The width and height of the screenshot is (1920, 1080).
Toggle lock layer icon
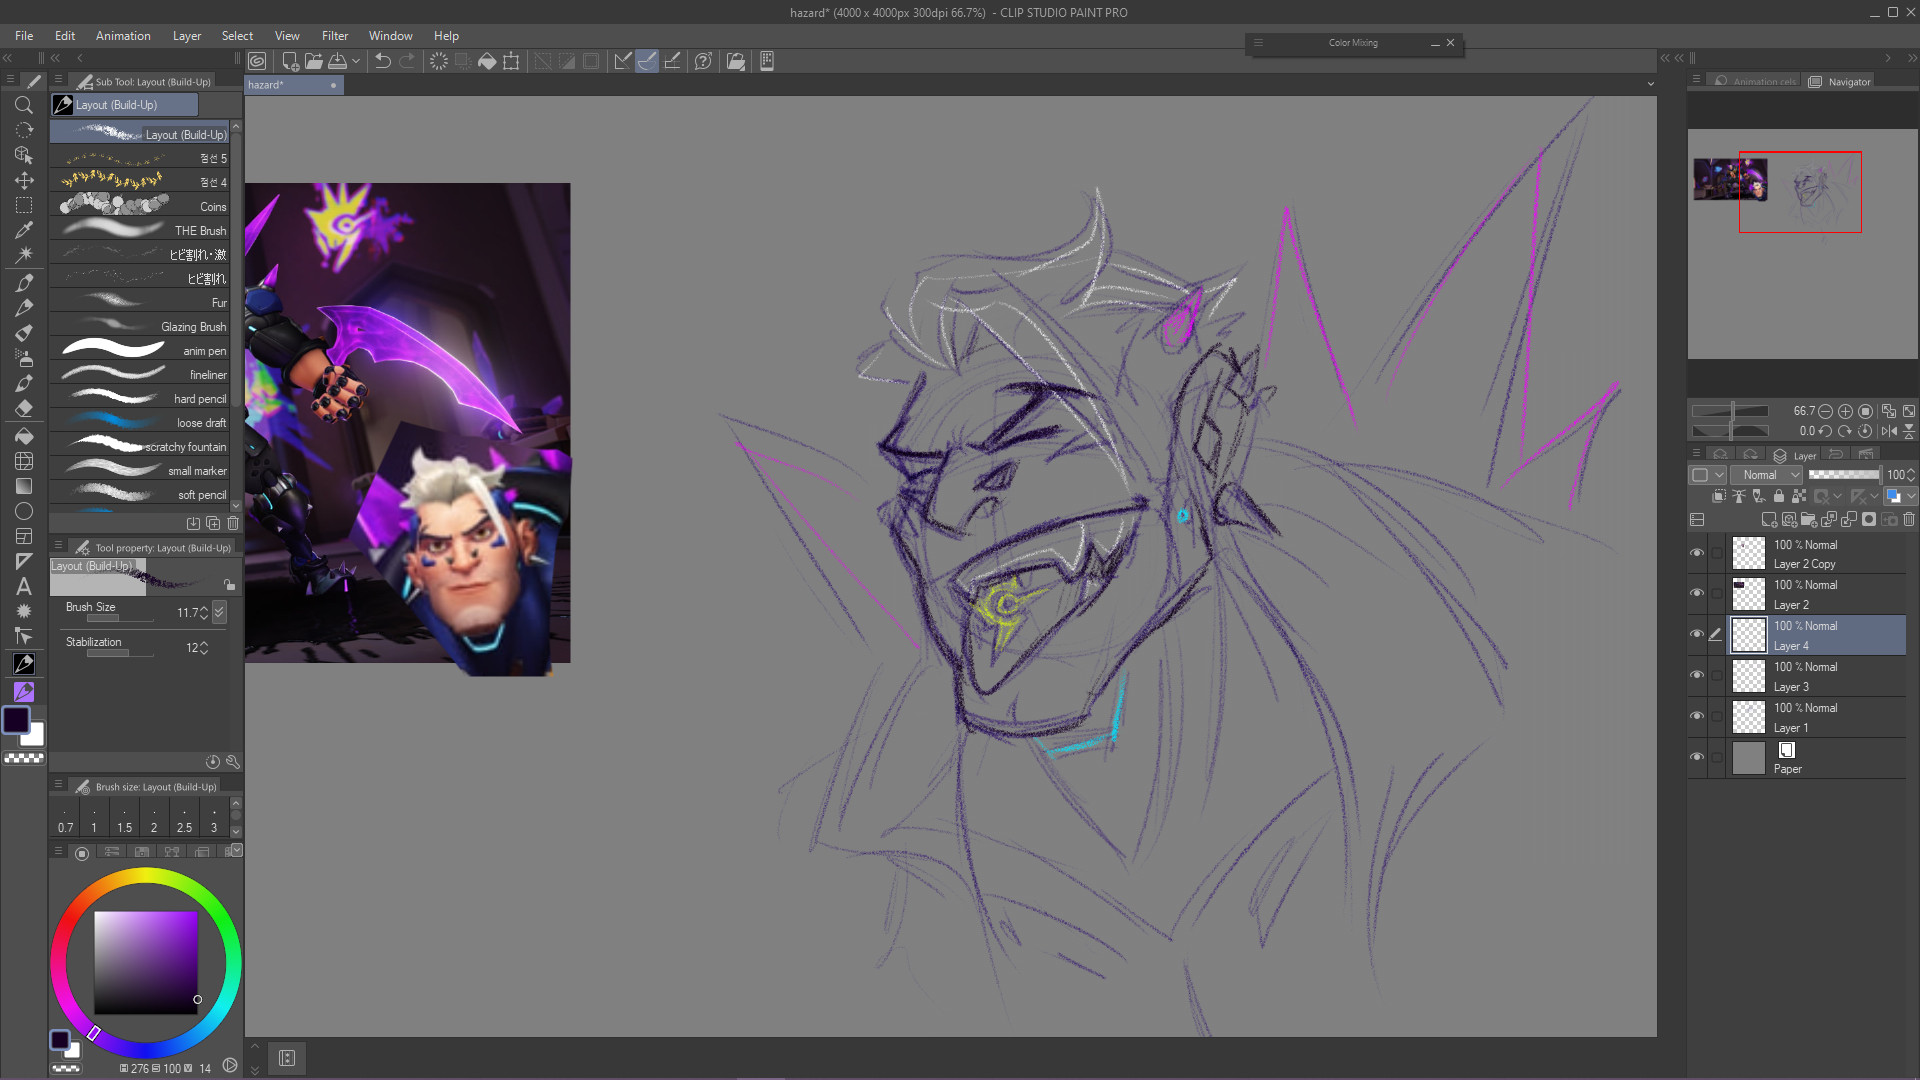(x=1779, y=496)
